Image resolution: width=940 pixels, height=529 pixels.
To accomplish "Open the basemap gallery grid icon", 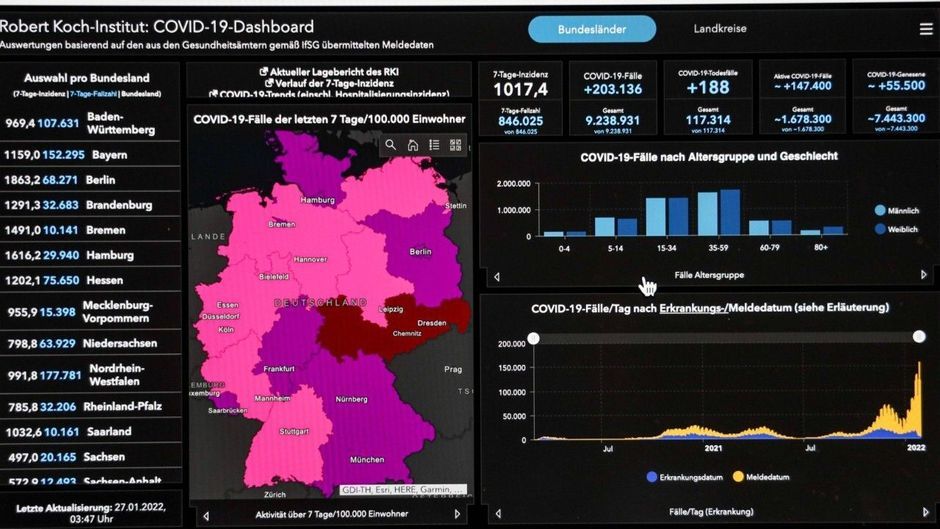I will coord(456,145).
